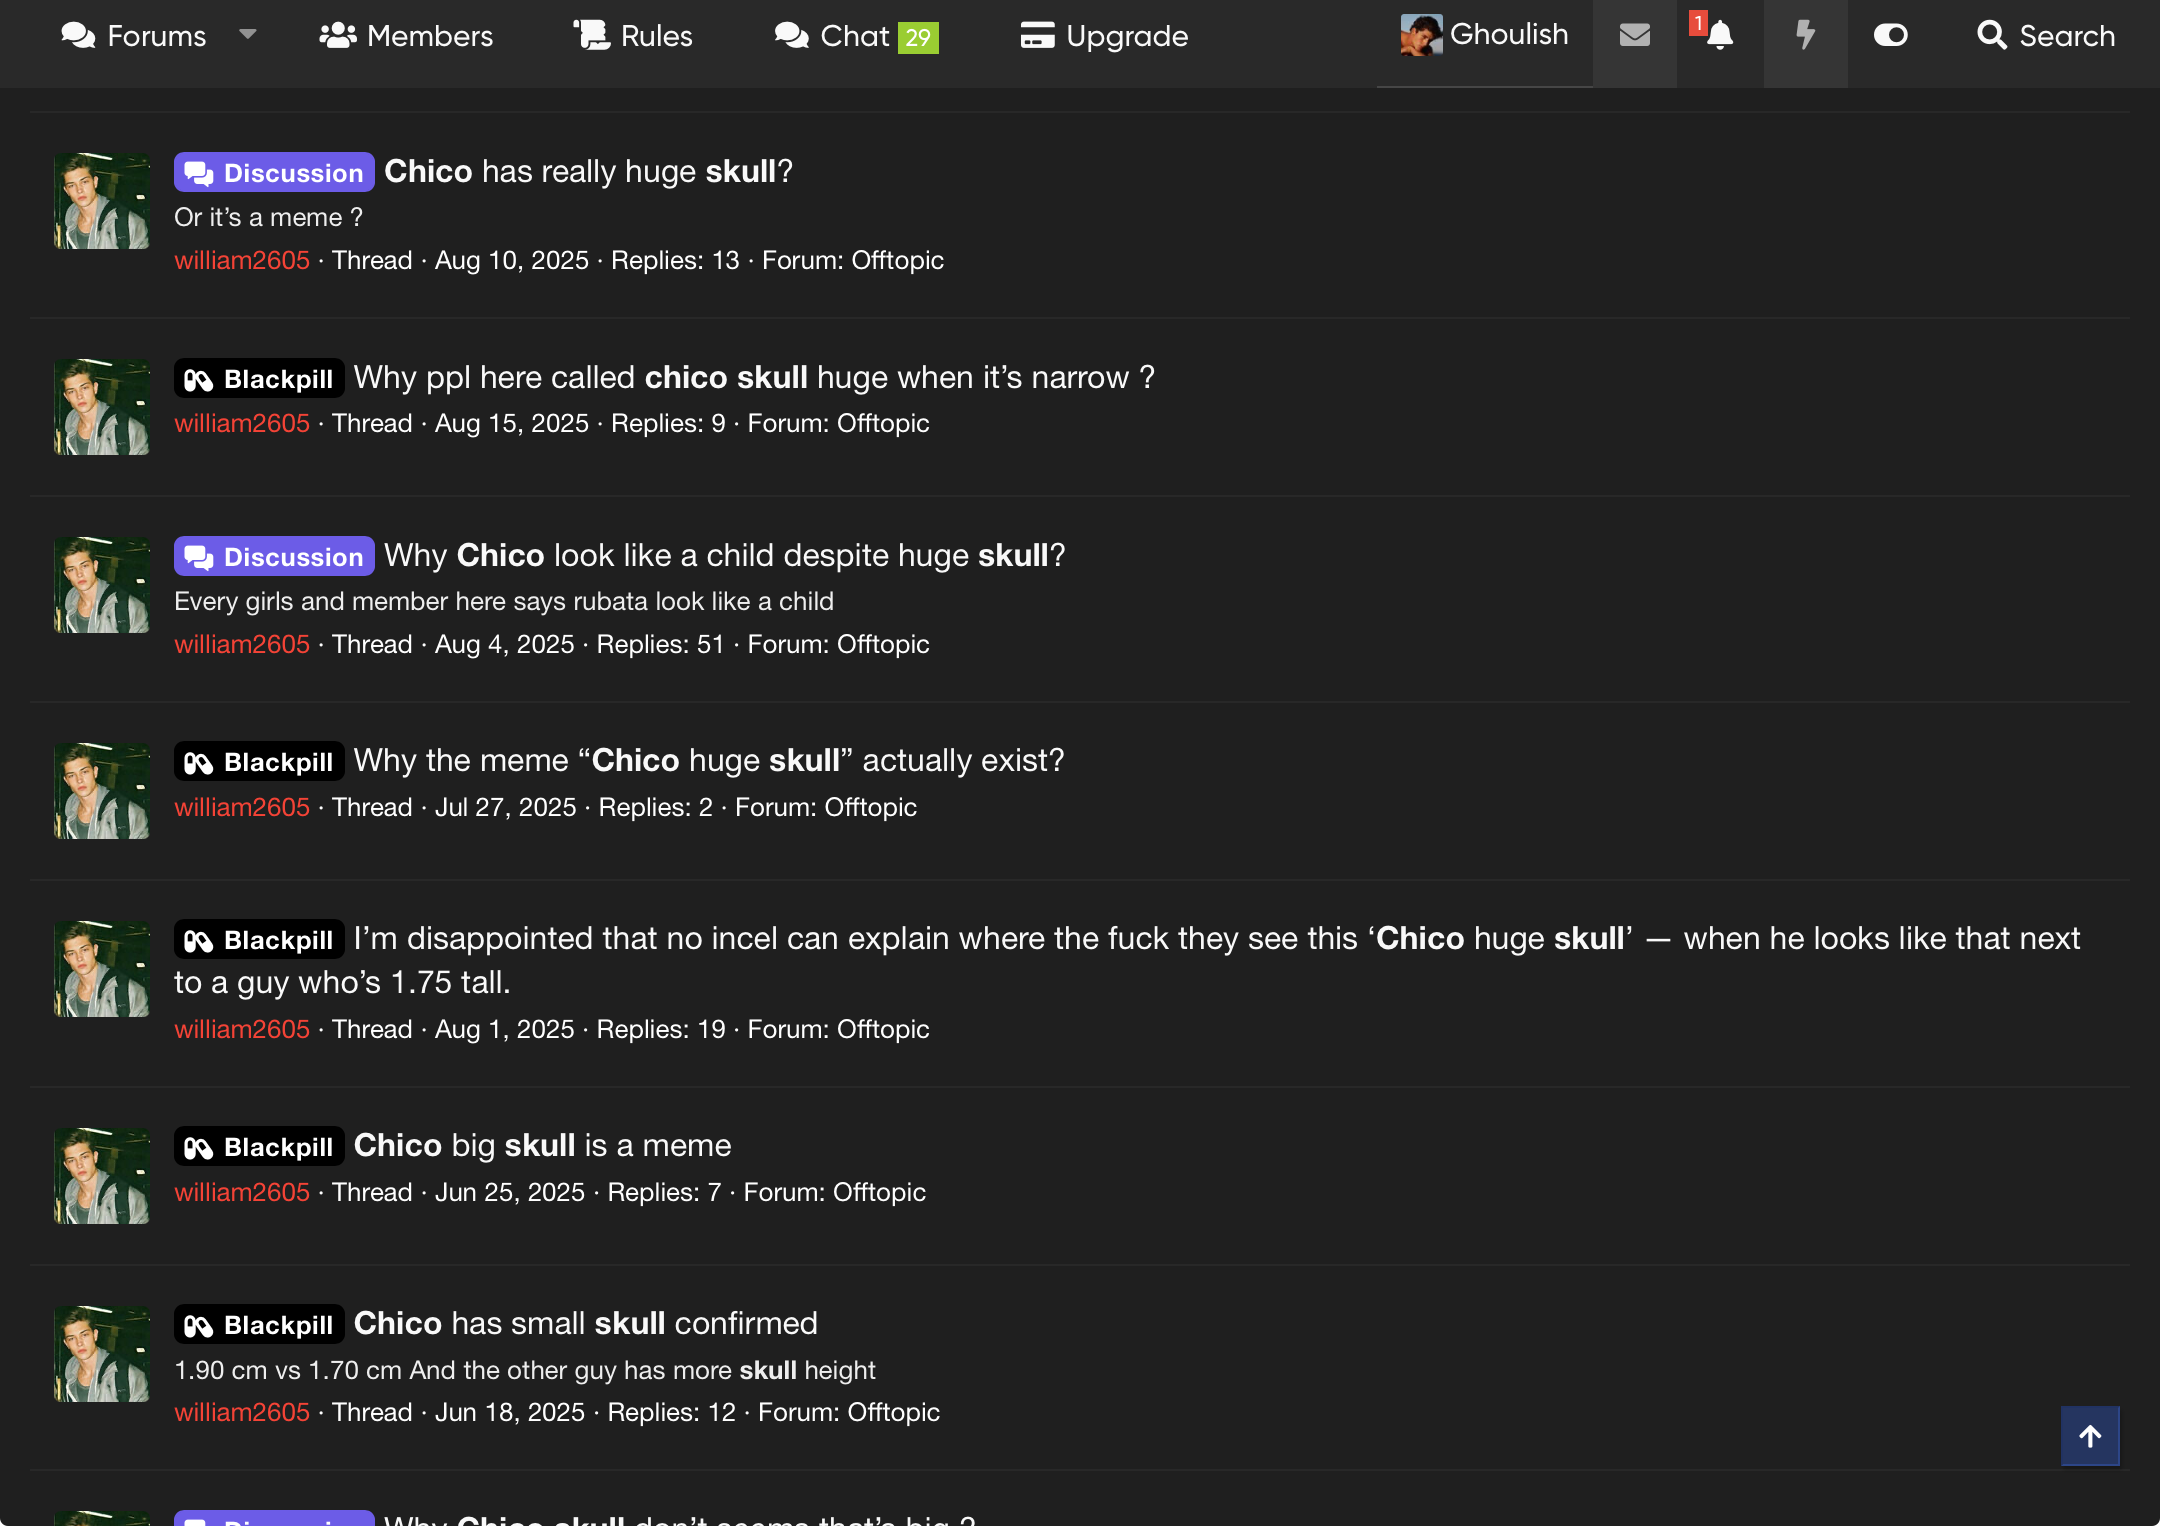
Task: Click Blackpill tag on 'Chico big skull is a meme'
Action: [x=259, y=1146]
